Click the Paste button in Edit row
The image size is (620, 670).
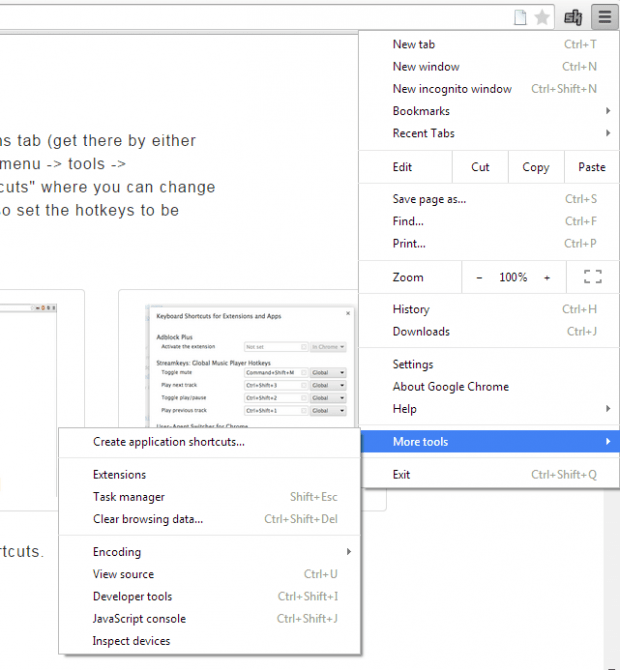(x=592, y=167)
